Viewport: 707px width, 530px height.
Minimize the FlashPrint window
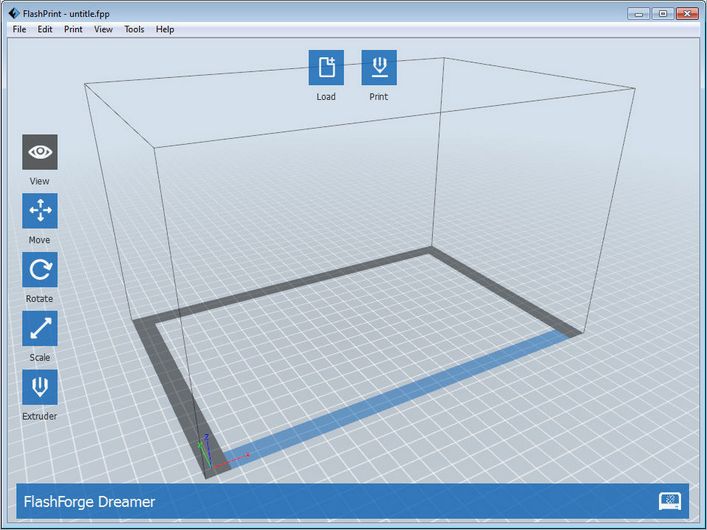point(640,13)
